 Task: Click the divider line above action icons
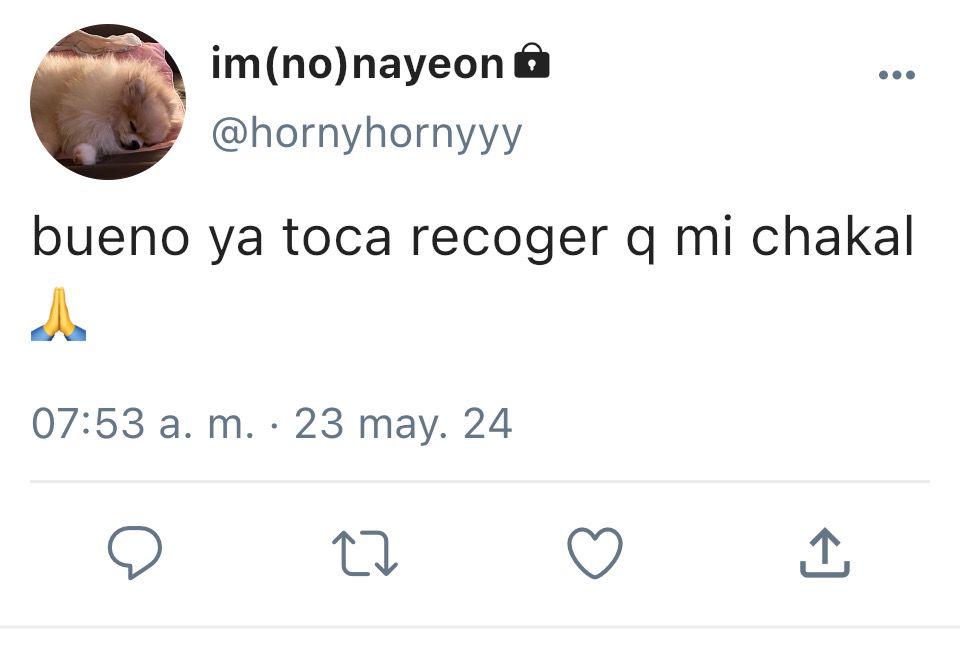click(479, 482)
